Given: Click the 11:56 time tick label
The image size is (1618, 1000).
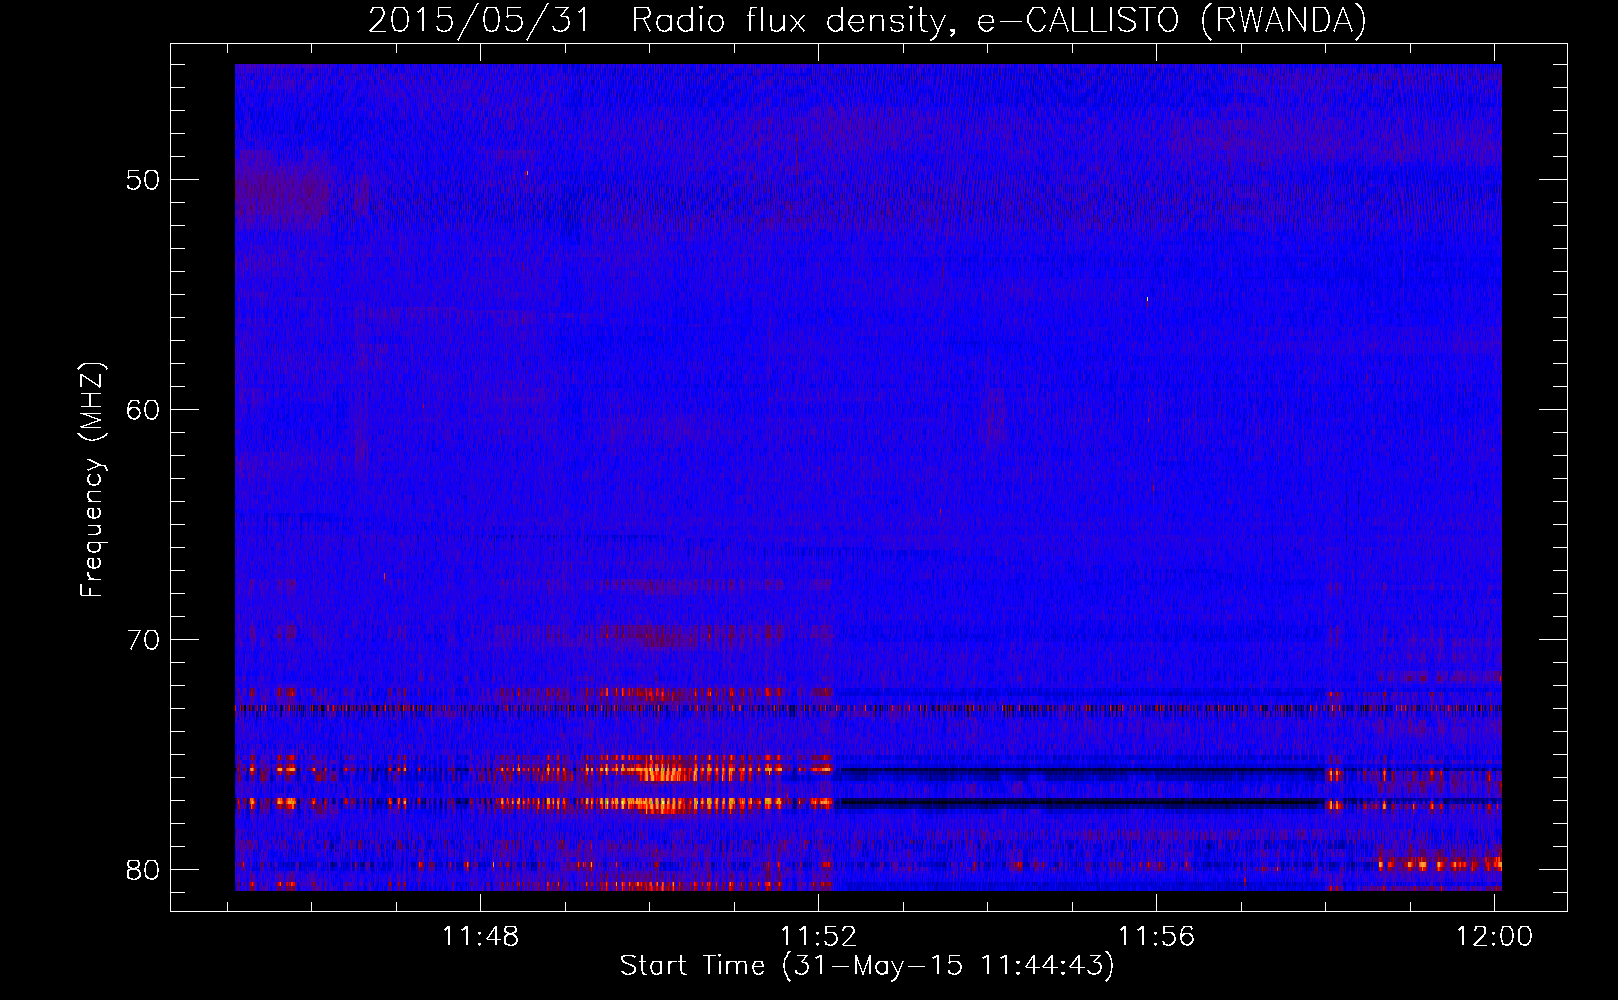Looking at the screenshot, I should [x=1156, y=936].
